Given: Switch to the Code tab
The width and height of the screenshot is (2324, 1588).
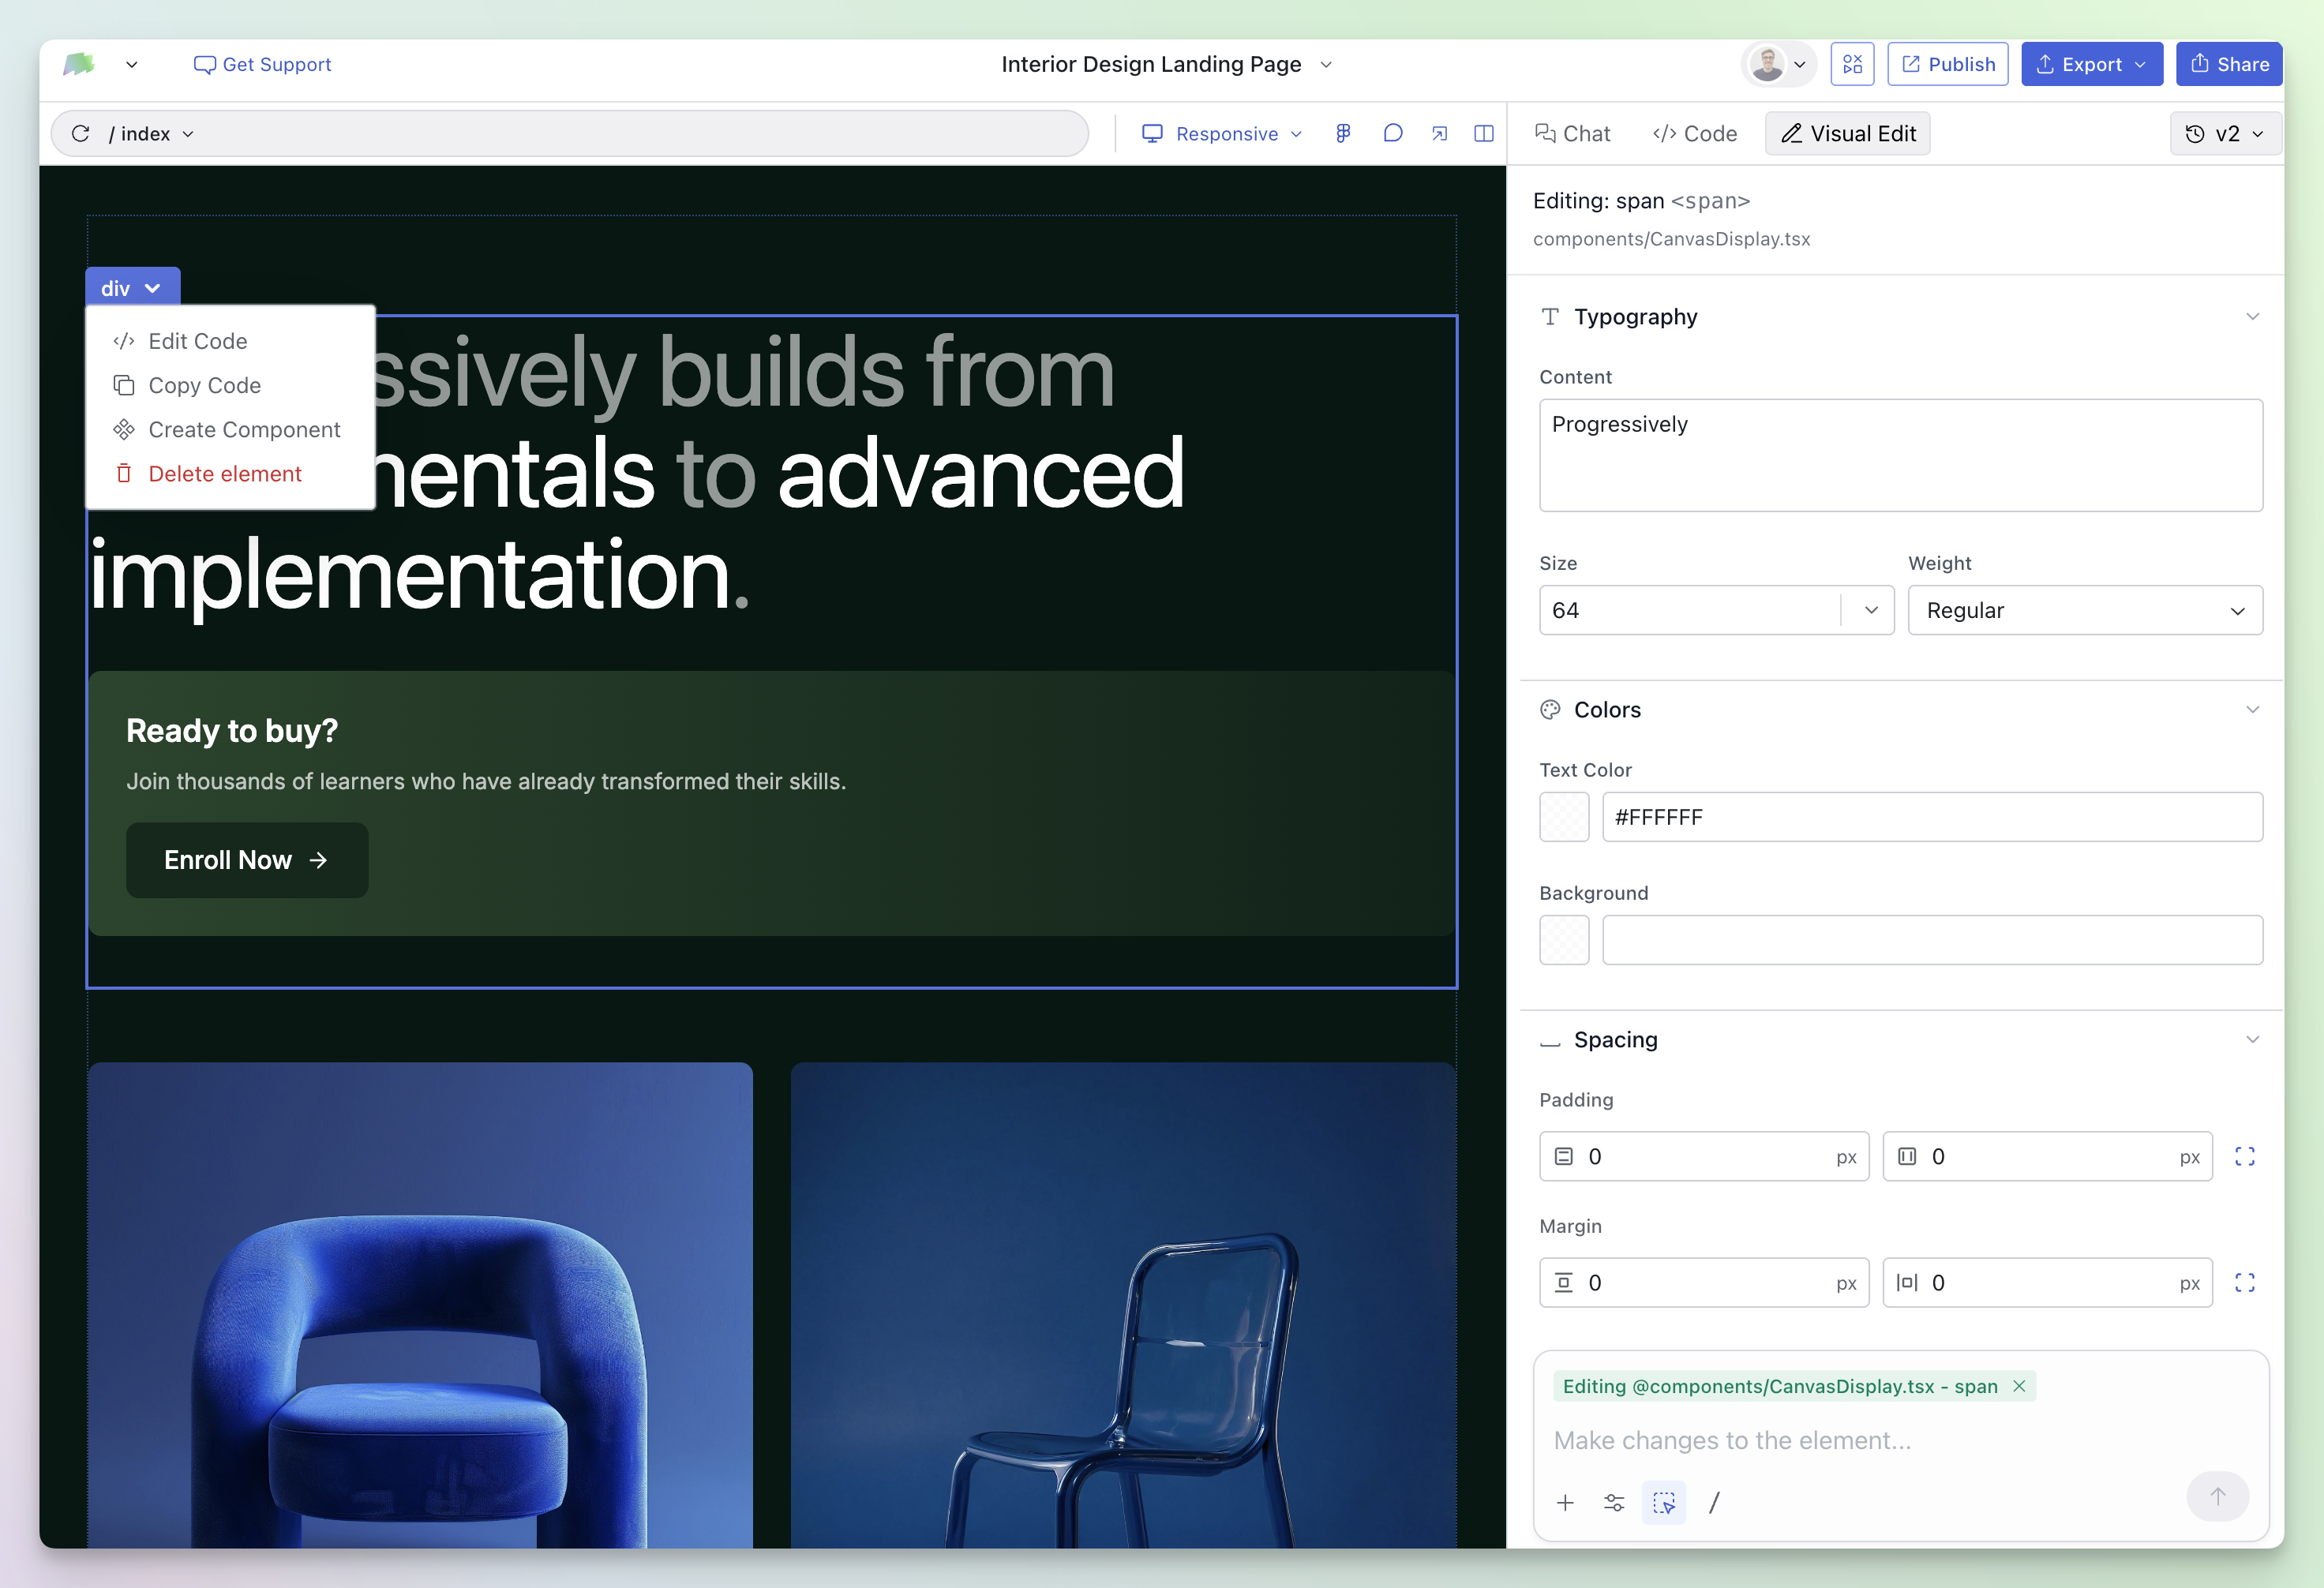Looking at the screenshot, I should (1695, 133).
